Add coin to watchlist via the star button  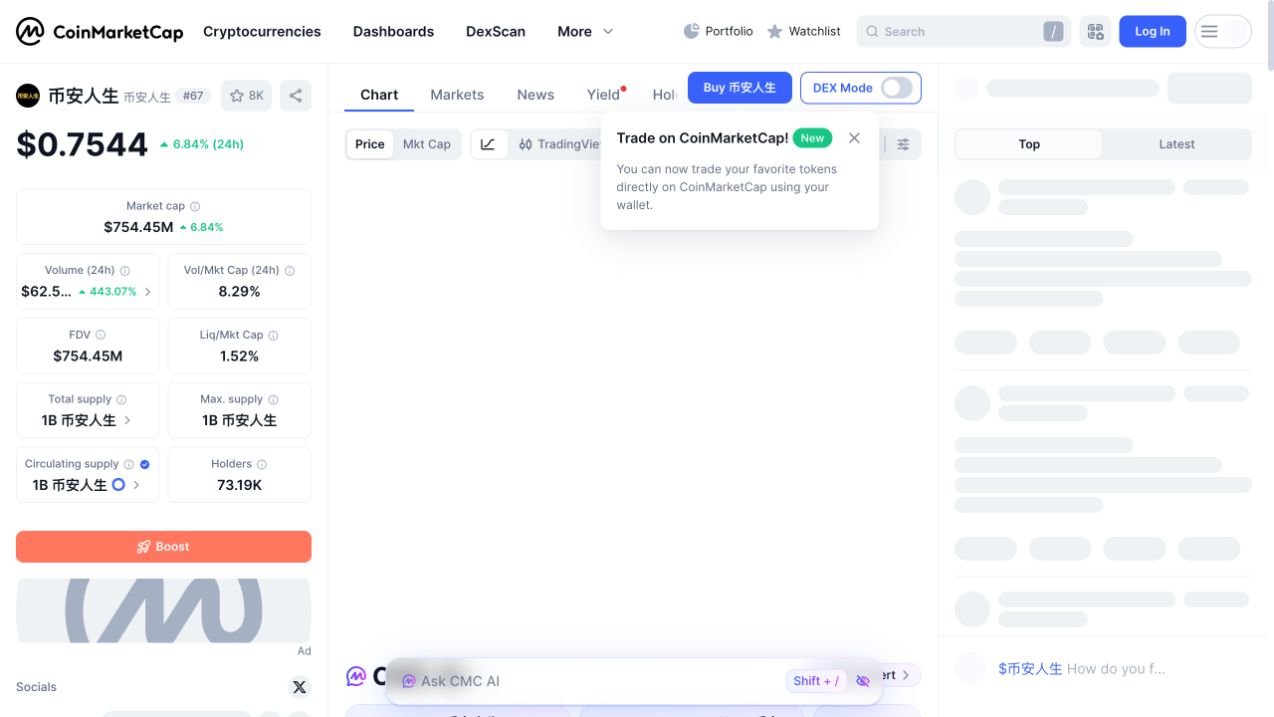(246, 96)
